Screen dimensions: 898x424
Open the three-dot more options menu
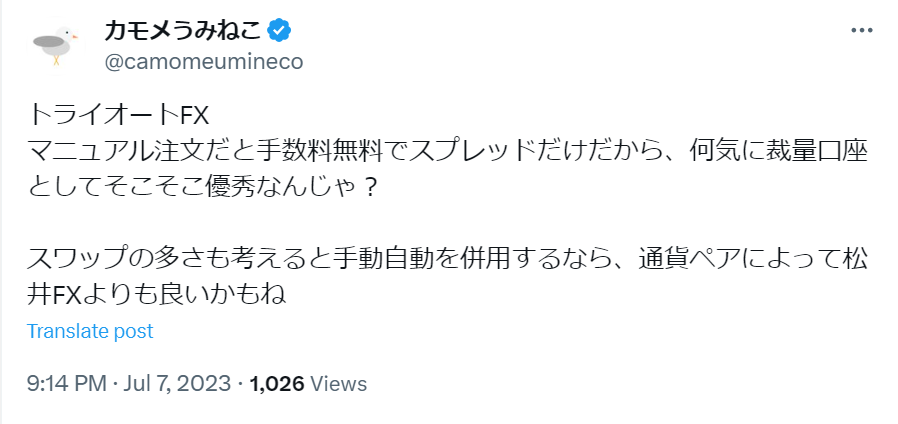[x=861, y=31]
